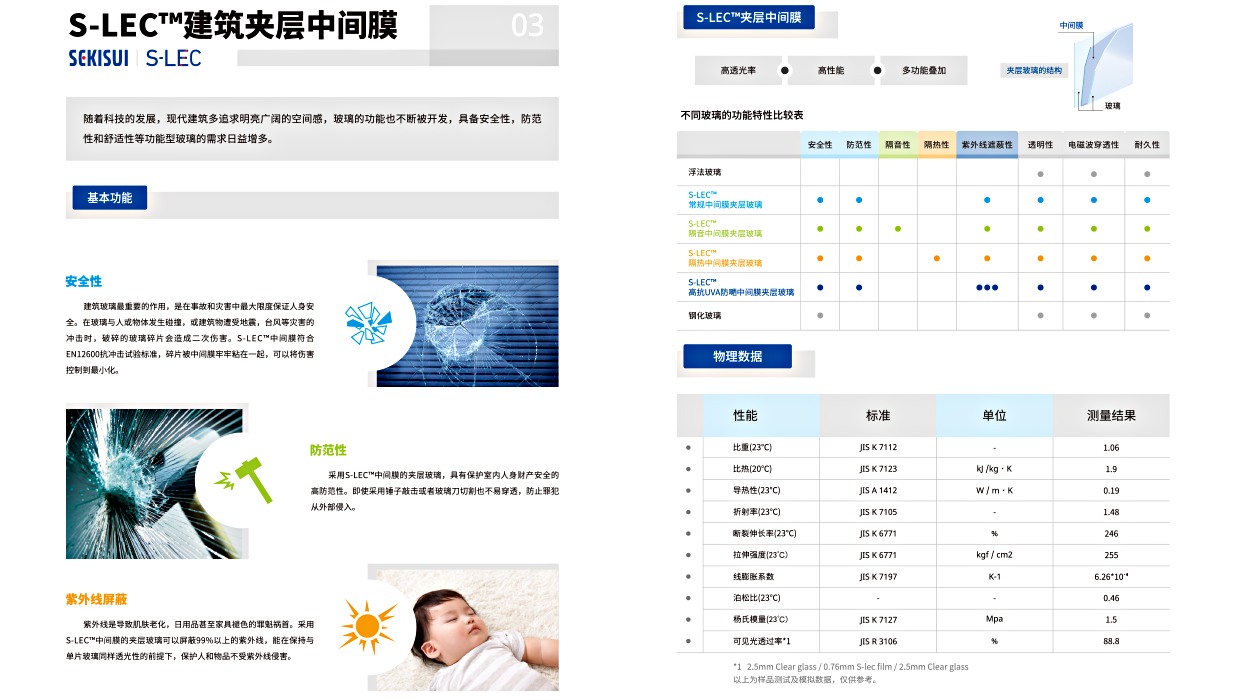Click the 不同玻璃的功能特性比较表 table title
The image size is (1260, 700).
click(x=742, y=115)
